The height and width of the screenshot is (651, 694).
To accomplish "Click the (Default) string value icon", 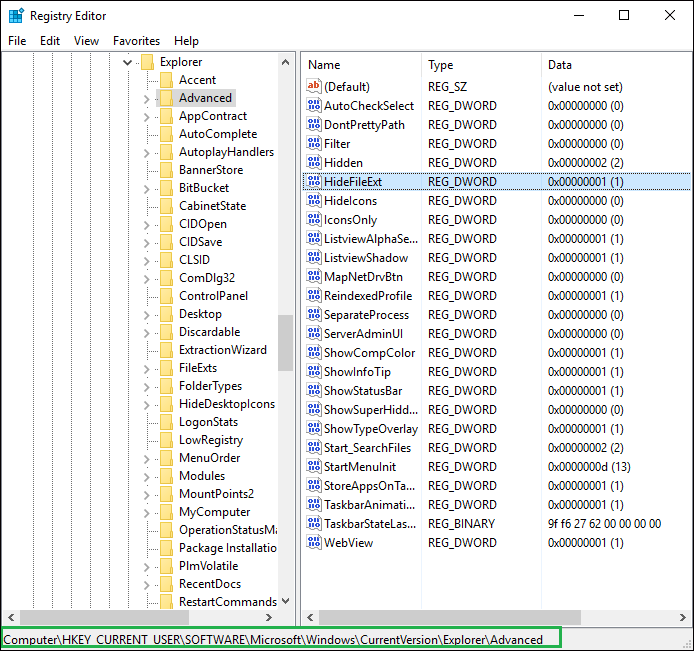I will coord(314,86).
